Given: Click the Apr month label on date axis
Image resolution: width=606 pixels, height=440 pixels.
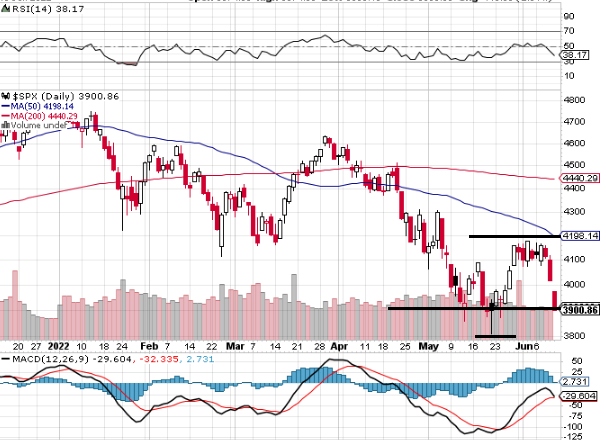Looking at the screenshot, I should pyautogui.click(x=339, y=346).
